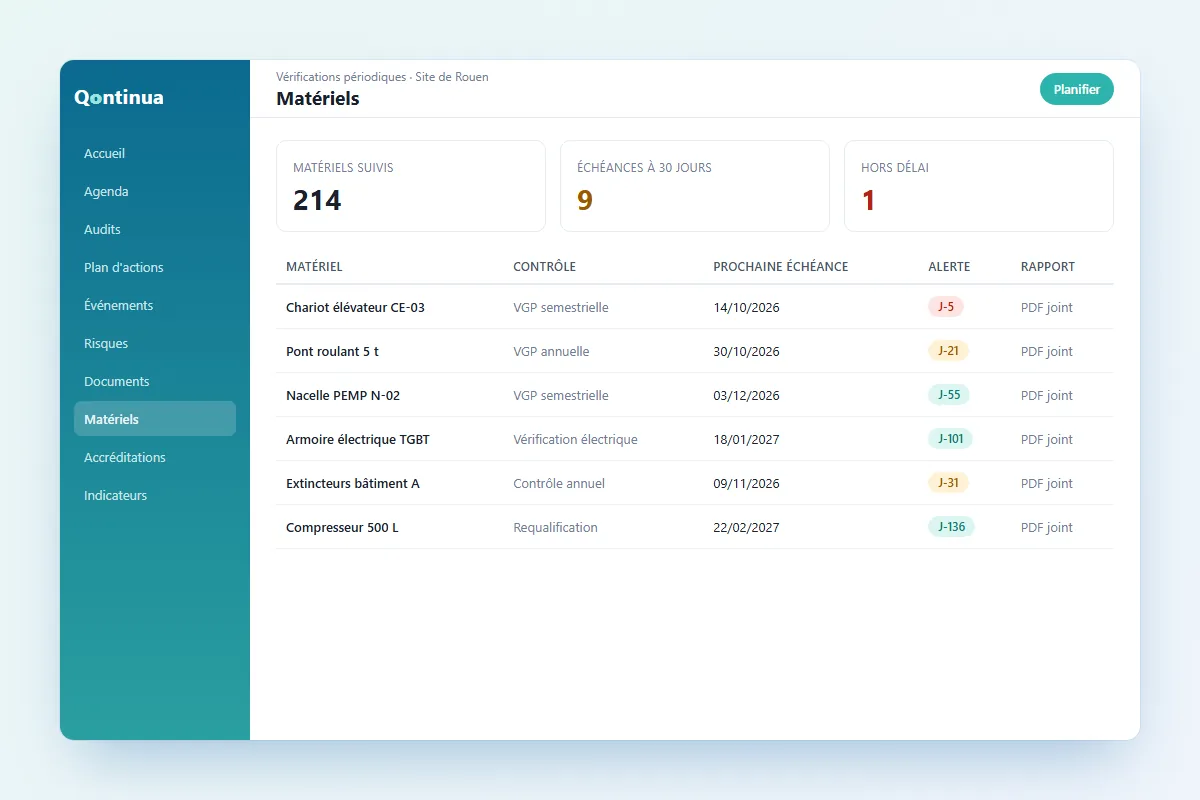Open the Matériels suivis card
Viewport: 1200px width, 800px height.
click(x=411, y=186)
